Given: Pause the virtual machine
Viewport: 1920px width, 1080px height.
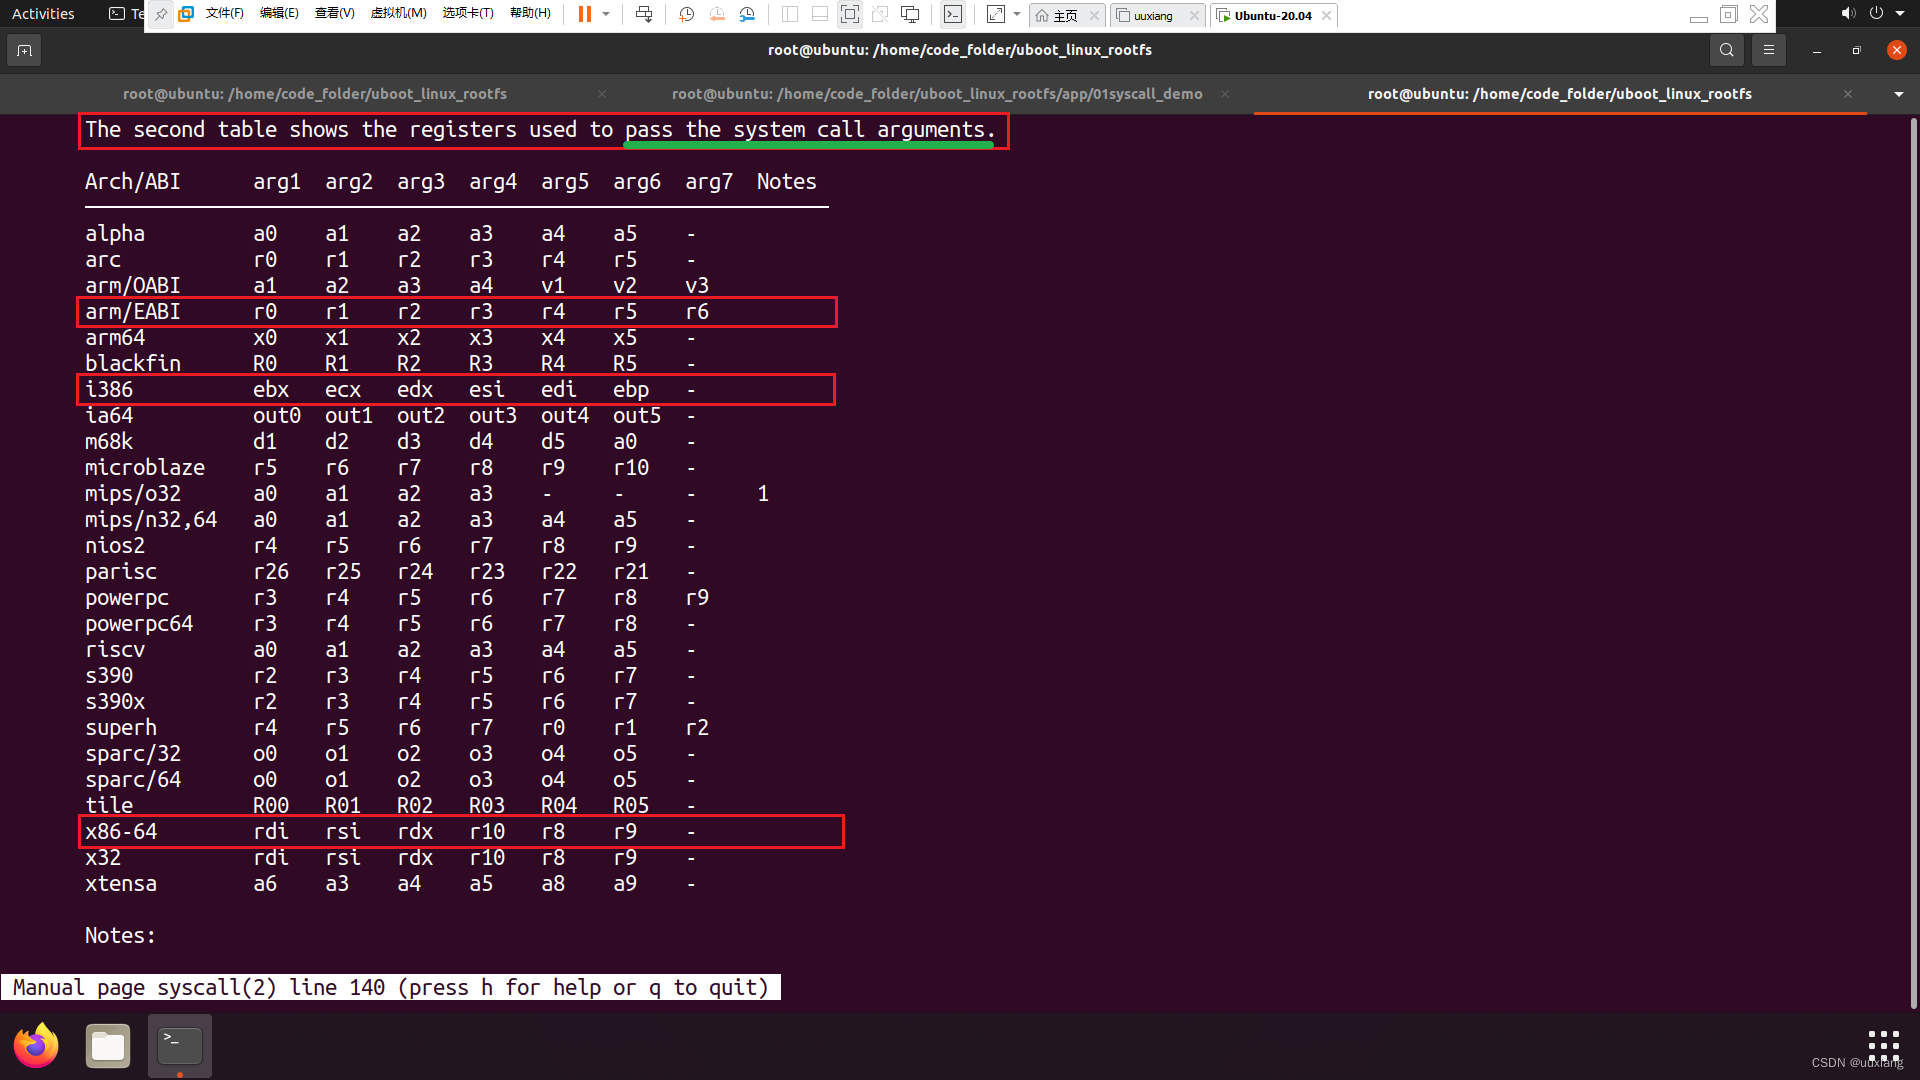Looking at the screenshot, I should pos(585,15).
